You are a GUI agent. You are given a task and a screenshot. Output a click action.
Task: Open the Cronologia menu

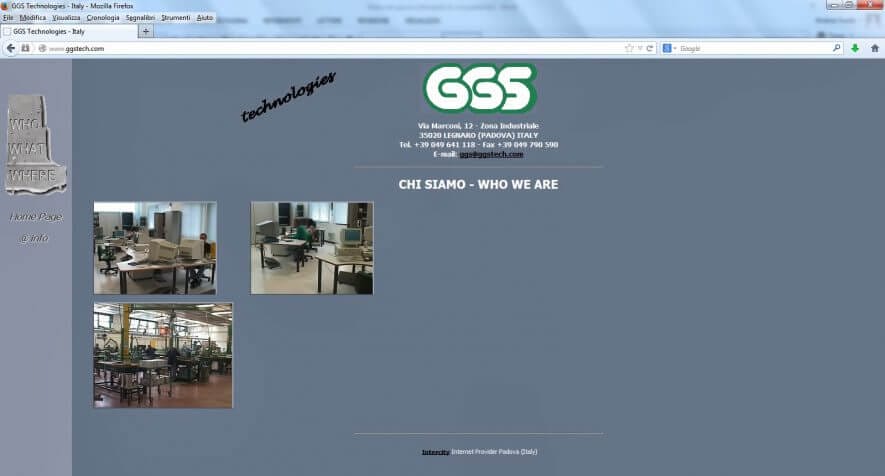[x=102, y=18]
